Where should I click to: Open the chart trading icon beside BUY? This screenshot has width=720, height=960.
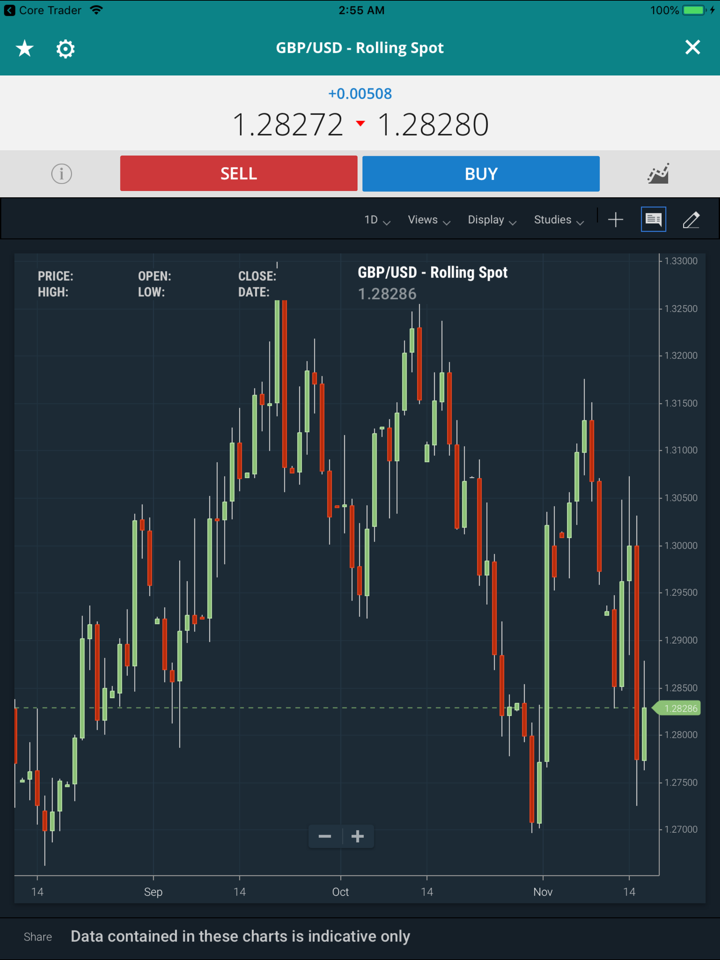pyautogui.click(x=658, y=174)
